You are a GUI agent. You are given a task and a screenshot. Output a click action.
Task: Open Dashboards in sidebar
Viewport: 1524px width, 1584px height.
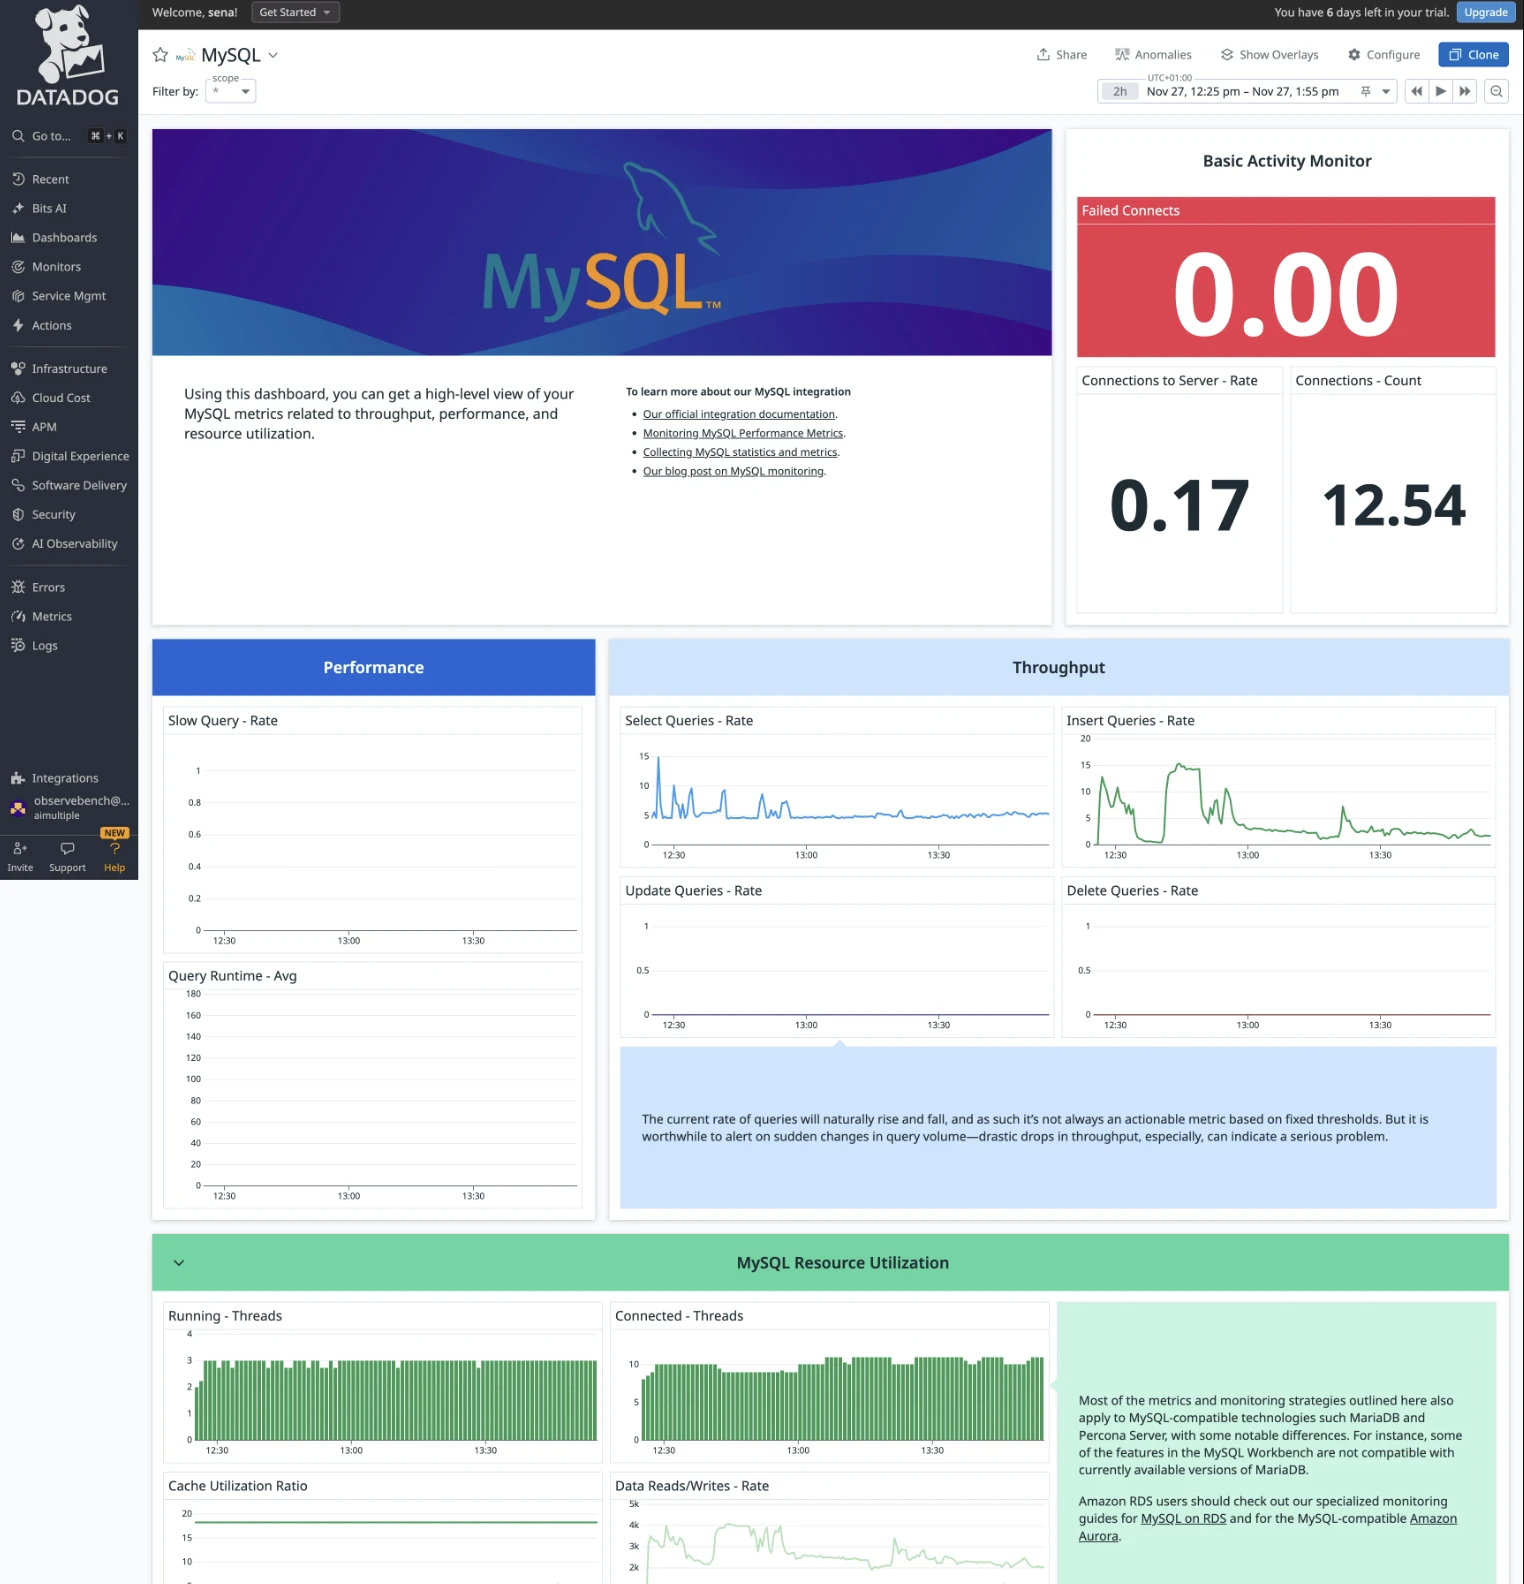coord(64,237)
